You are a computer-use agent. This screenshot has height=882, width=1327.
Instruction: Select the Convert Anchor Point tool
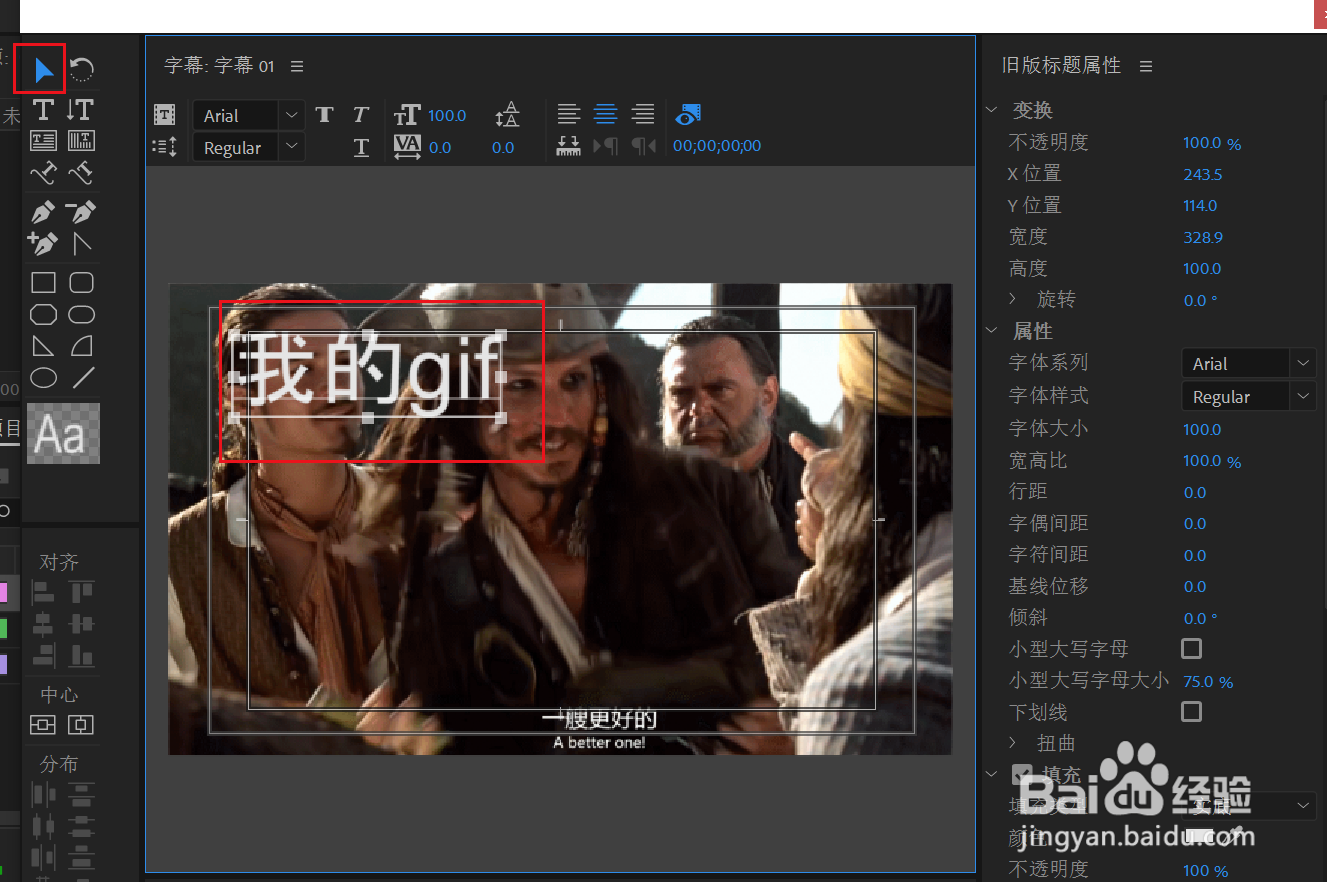pyautogui.click(x=81, y=243)
